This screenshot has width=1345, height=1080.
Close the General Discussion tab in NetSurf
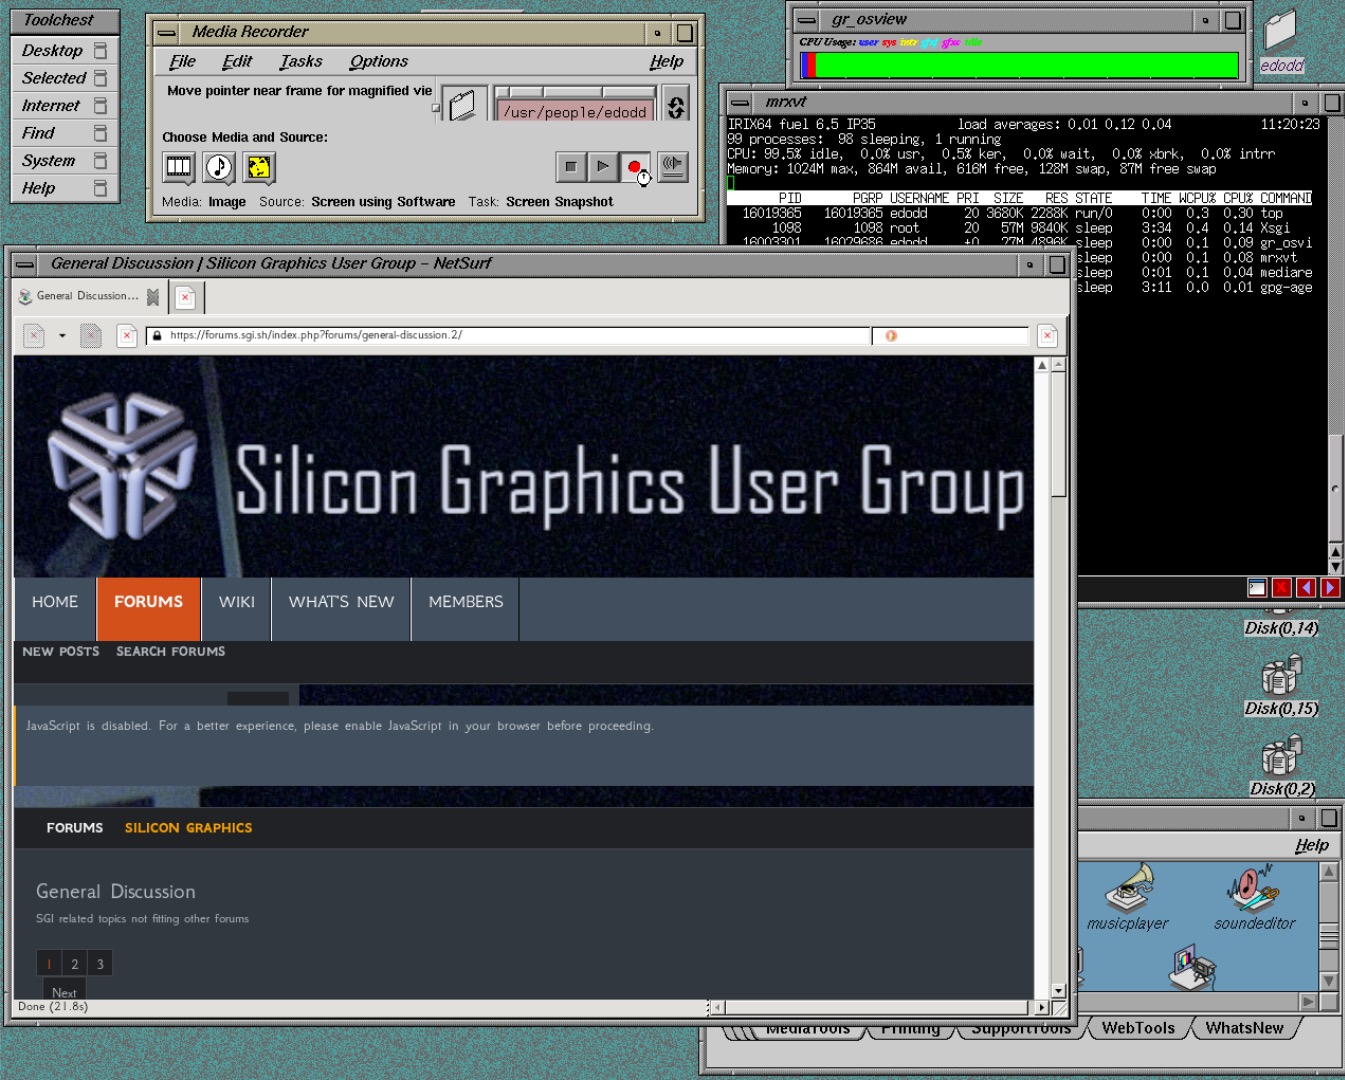(153, 297)
